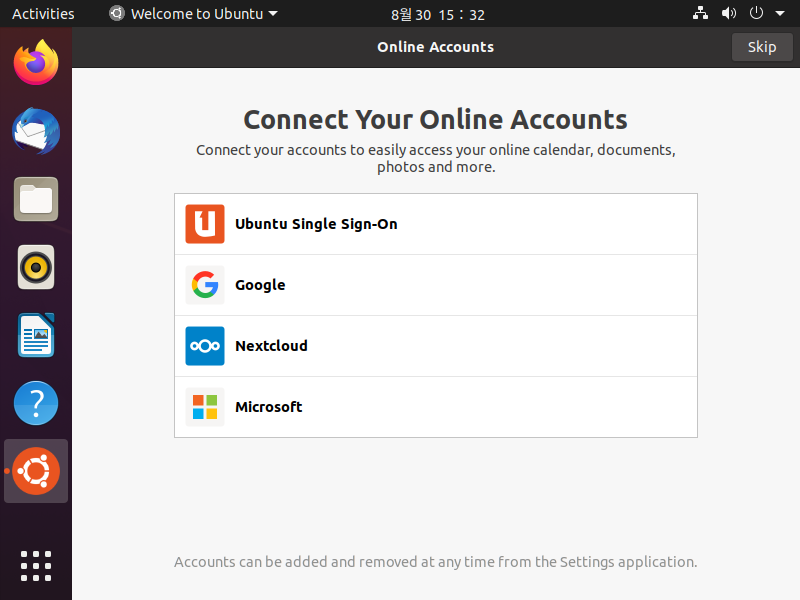Connect an Ubuntu Single Sign-On account
This screenshot has height=600, width=800.
[436, 224]
